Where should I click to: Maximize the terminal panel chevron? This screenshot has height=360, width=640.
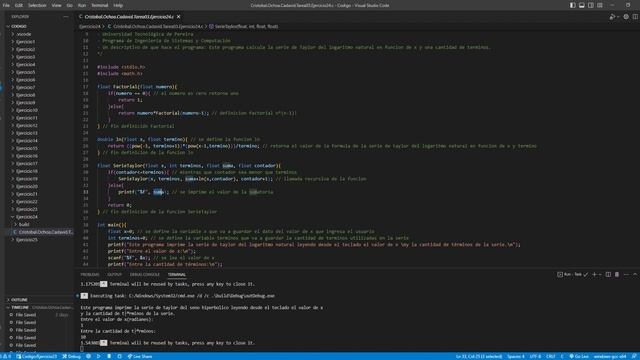[635, 274]
